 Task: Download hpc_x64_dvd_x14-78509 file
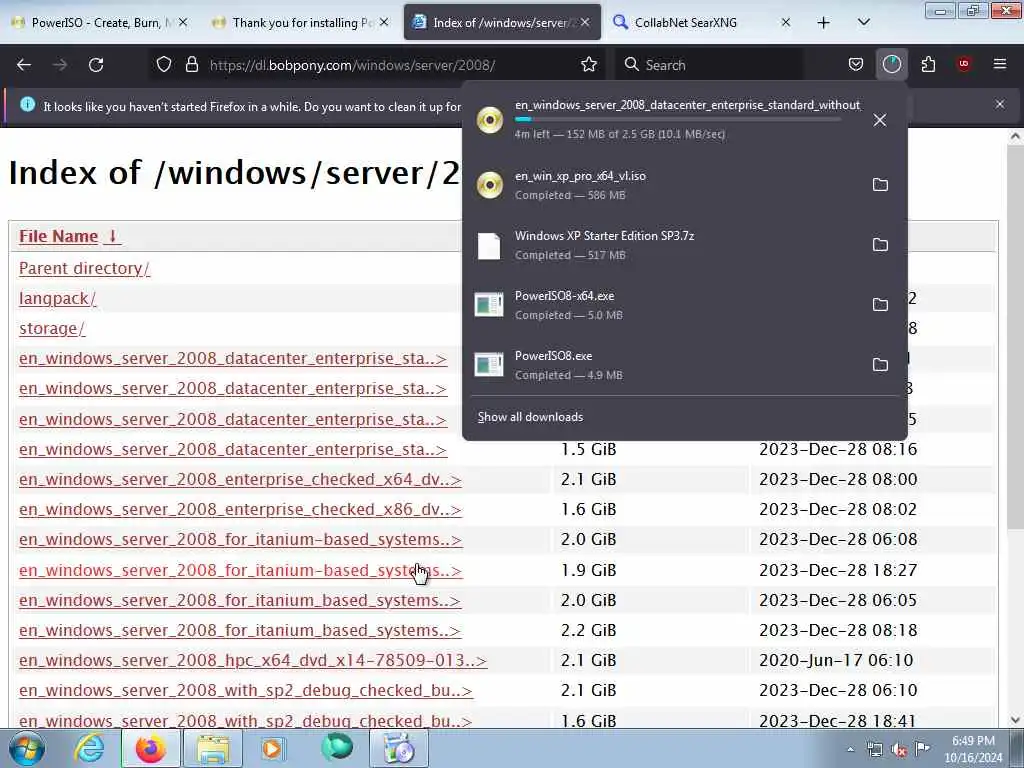[x=253, y=660]
